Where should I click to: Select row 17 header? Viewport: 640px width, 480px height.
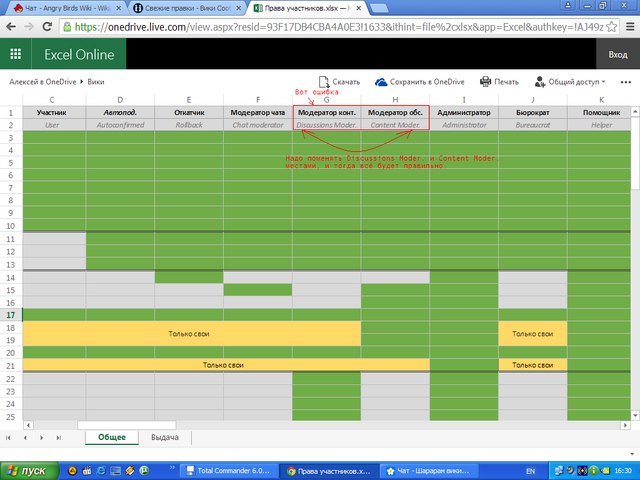(x=11, y=315)
